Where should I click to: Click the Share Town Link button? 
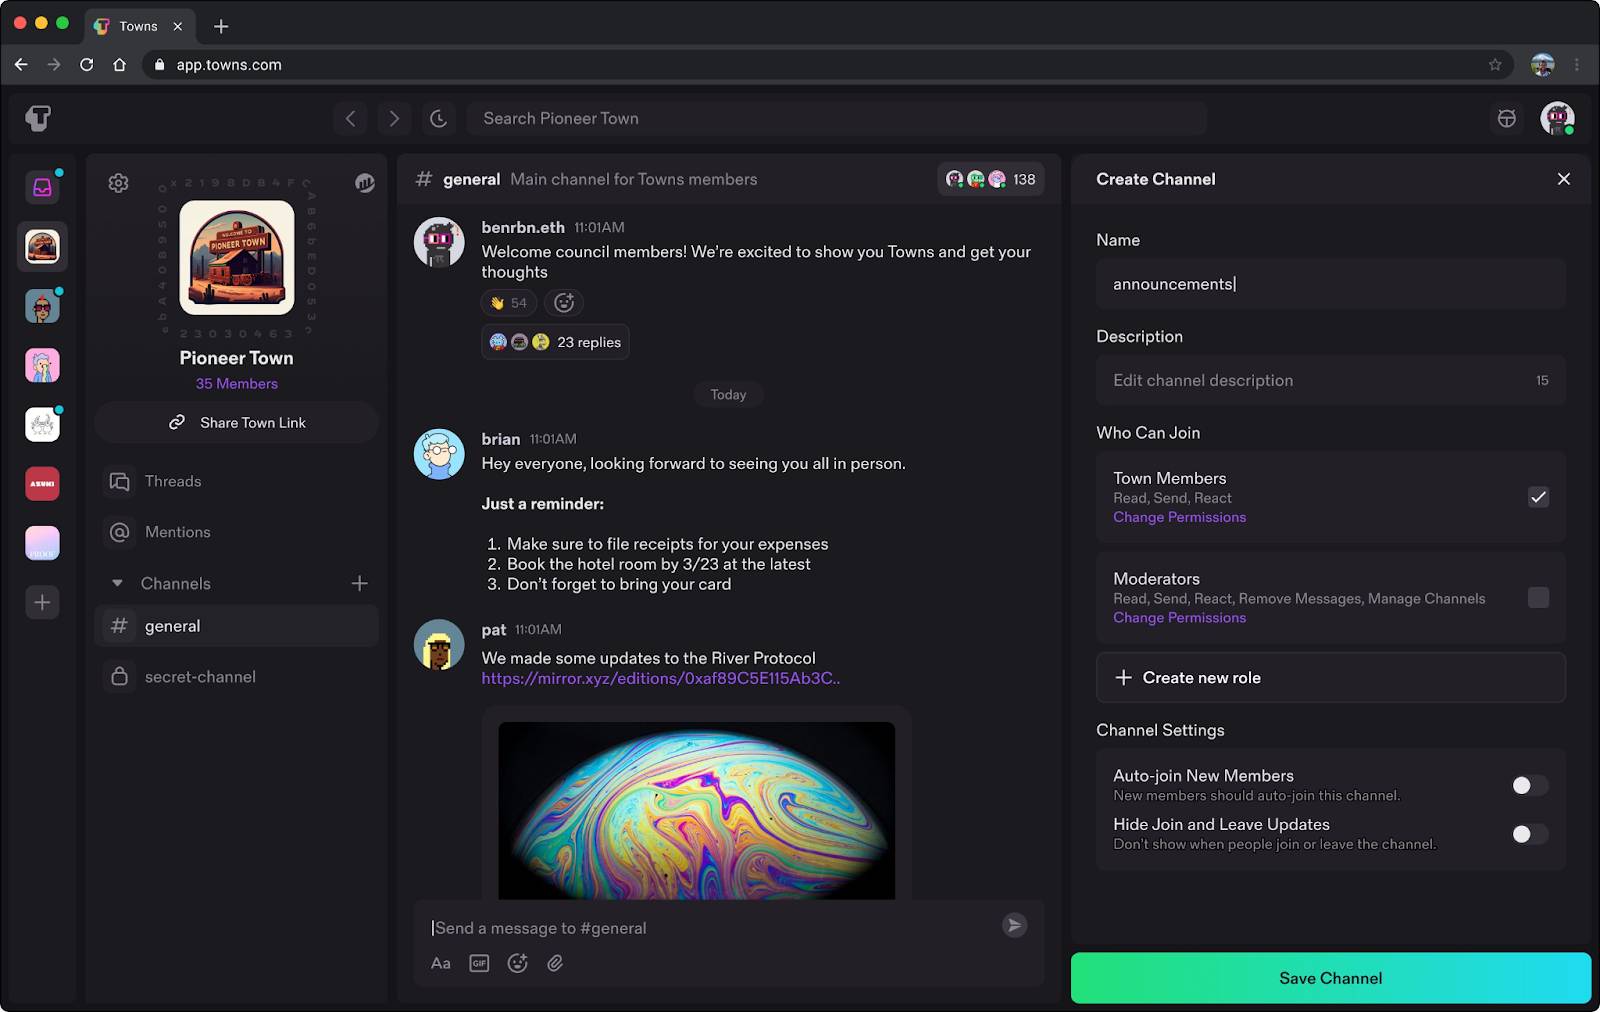click(x=236, y=422)
